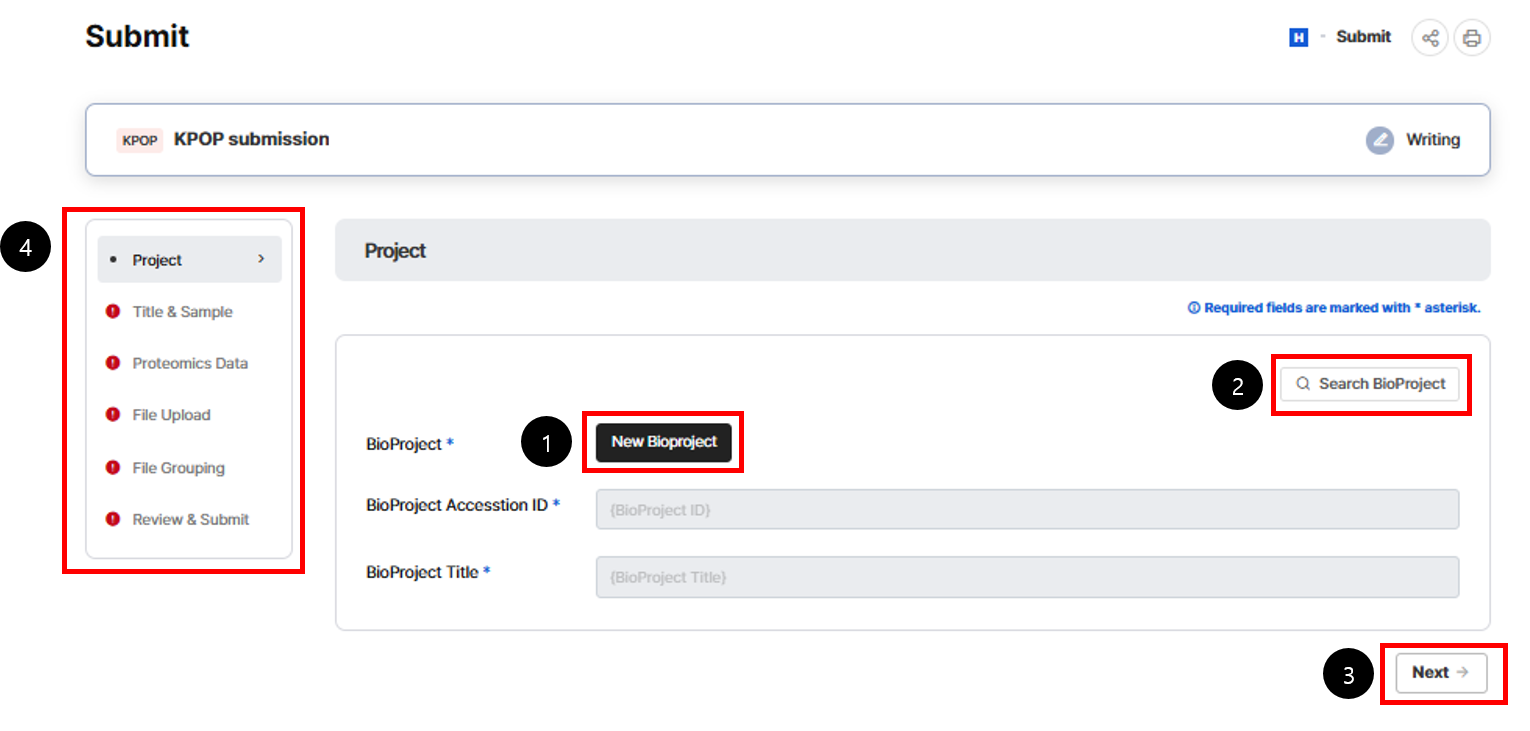1530x731 pixels.
Task: Click the KPOP badge label
Action: pos(140,140)
